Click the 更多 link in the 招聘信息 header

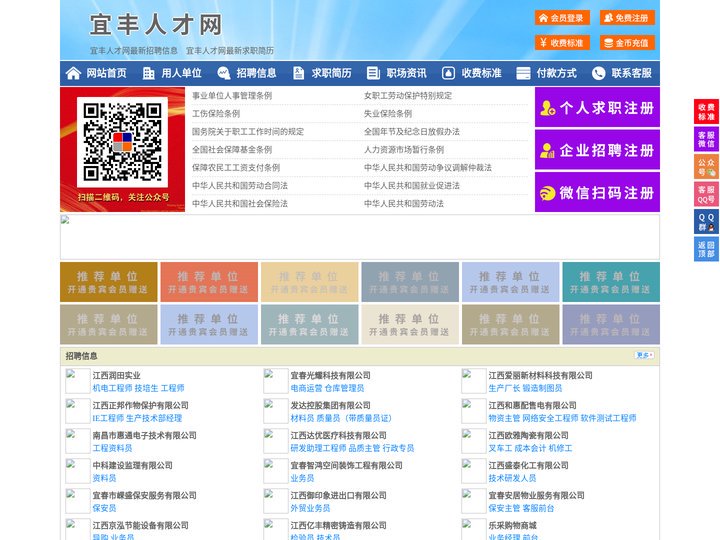644,355
